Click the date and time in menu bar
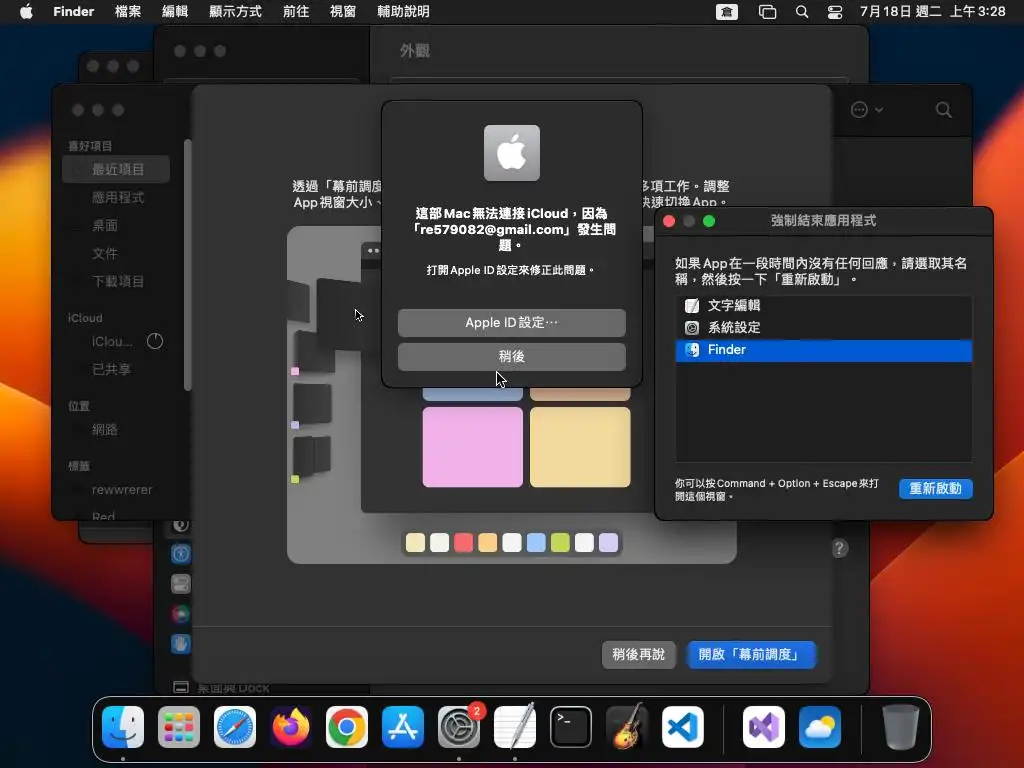Viewport: 1024px width, 768px height. (933, 11)
